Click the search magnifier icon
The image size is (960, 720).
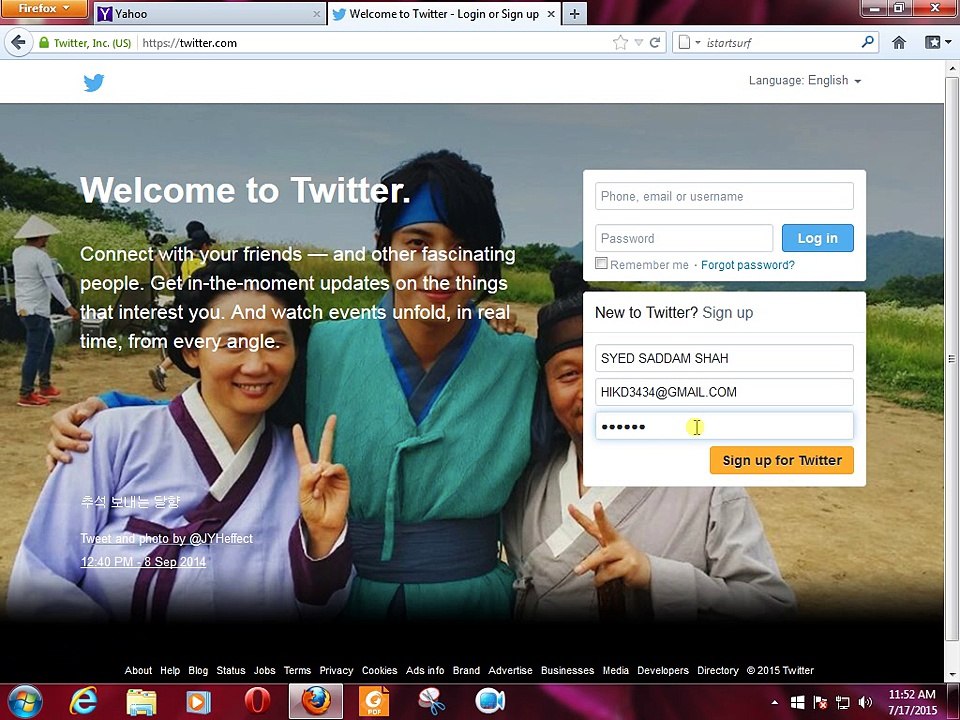[x=868, y=42]
